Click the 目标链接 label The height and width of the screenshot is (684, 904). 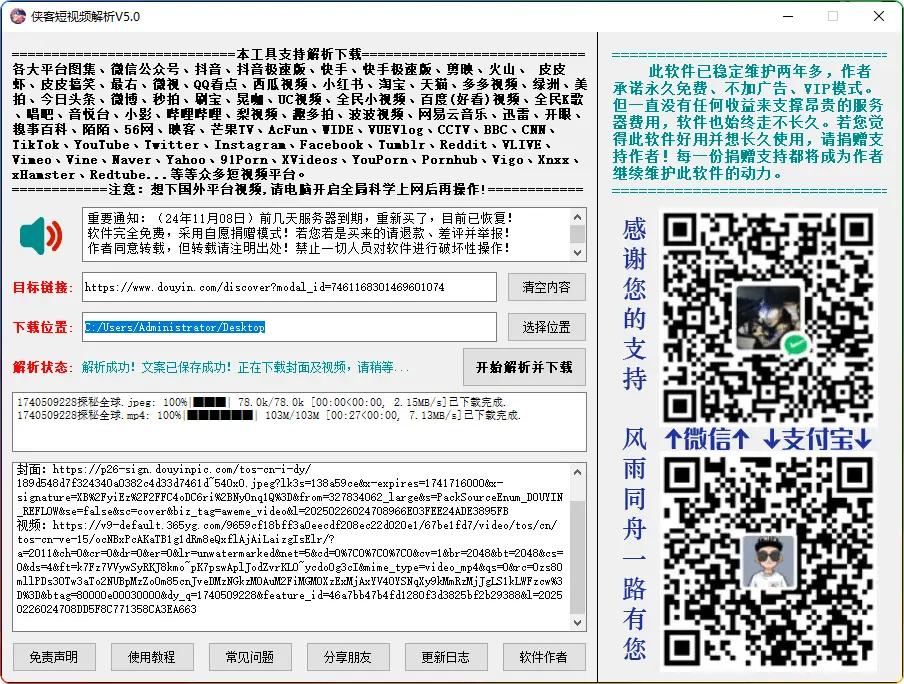[43, 287]
